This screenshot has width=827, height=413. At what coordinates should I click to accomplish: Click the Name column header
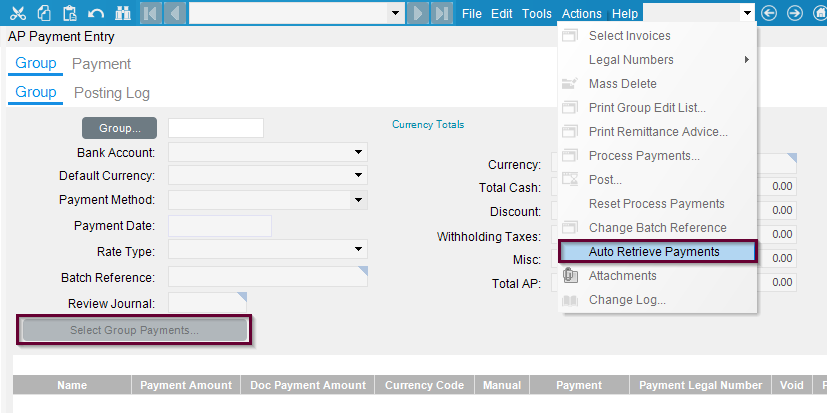coord(72,385)
